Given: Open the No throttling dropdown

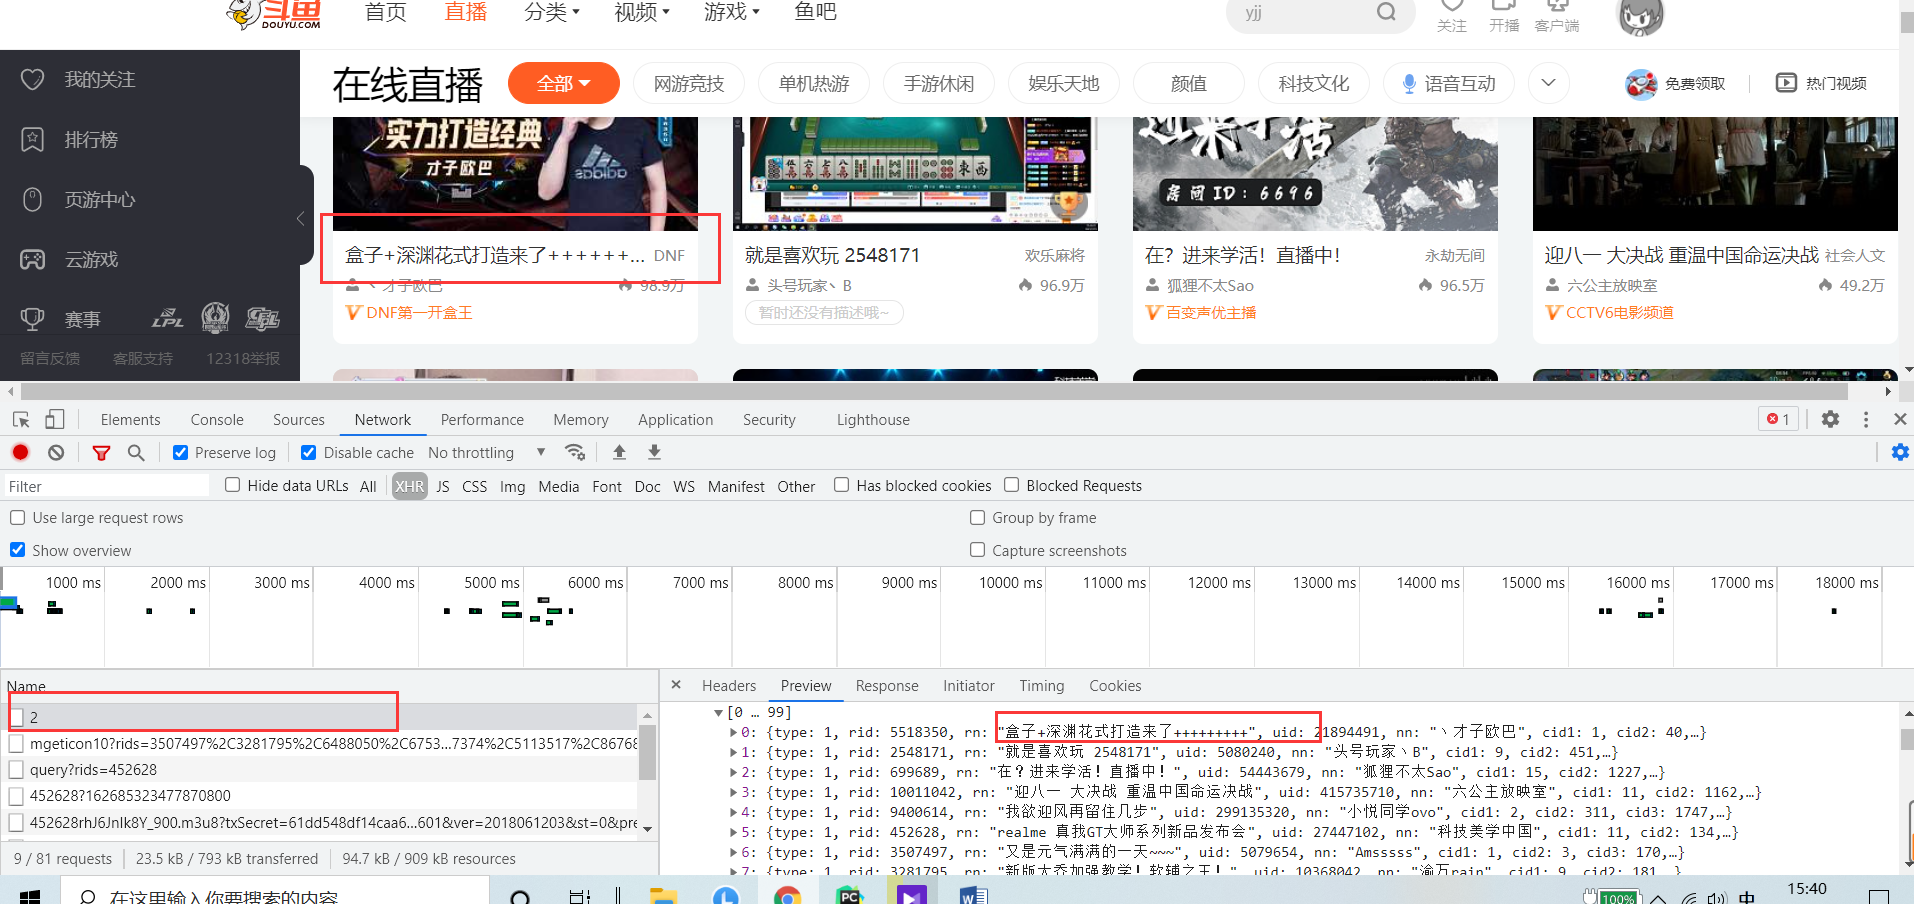Looking at the screenshot, I should point(487,452).
